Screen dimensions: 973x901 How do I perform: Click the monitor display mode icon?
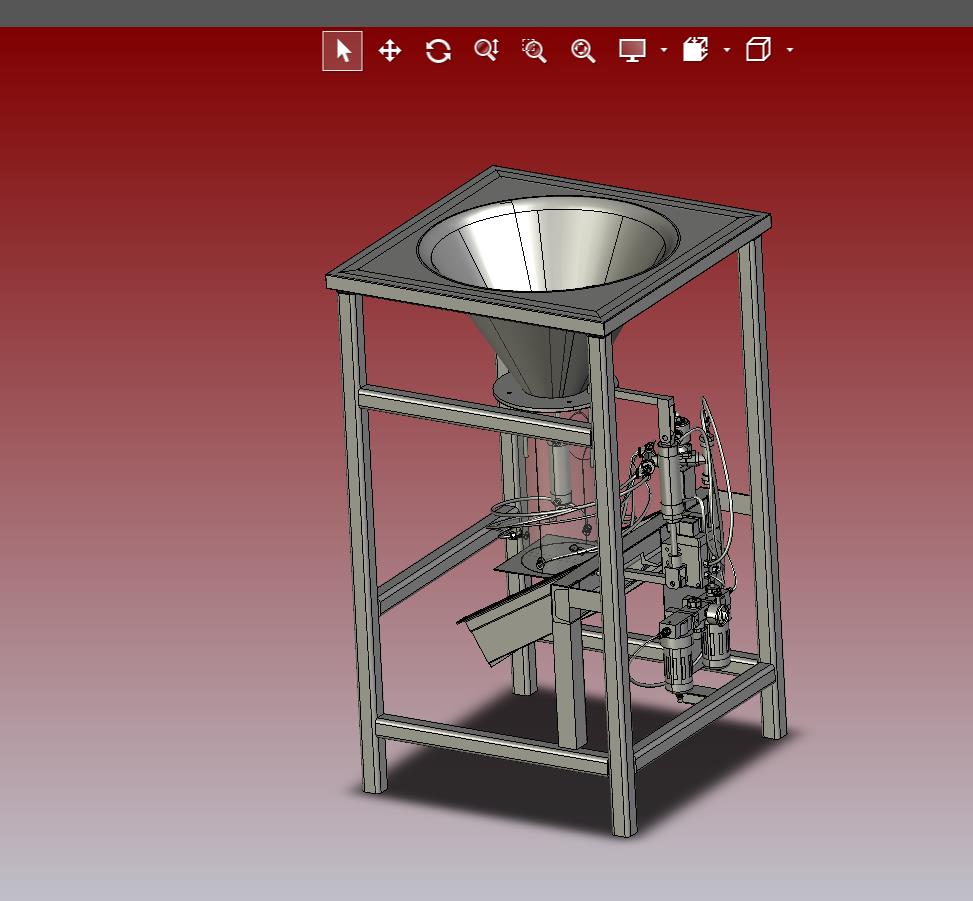[632, 50]
